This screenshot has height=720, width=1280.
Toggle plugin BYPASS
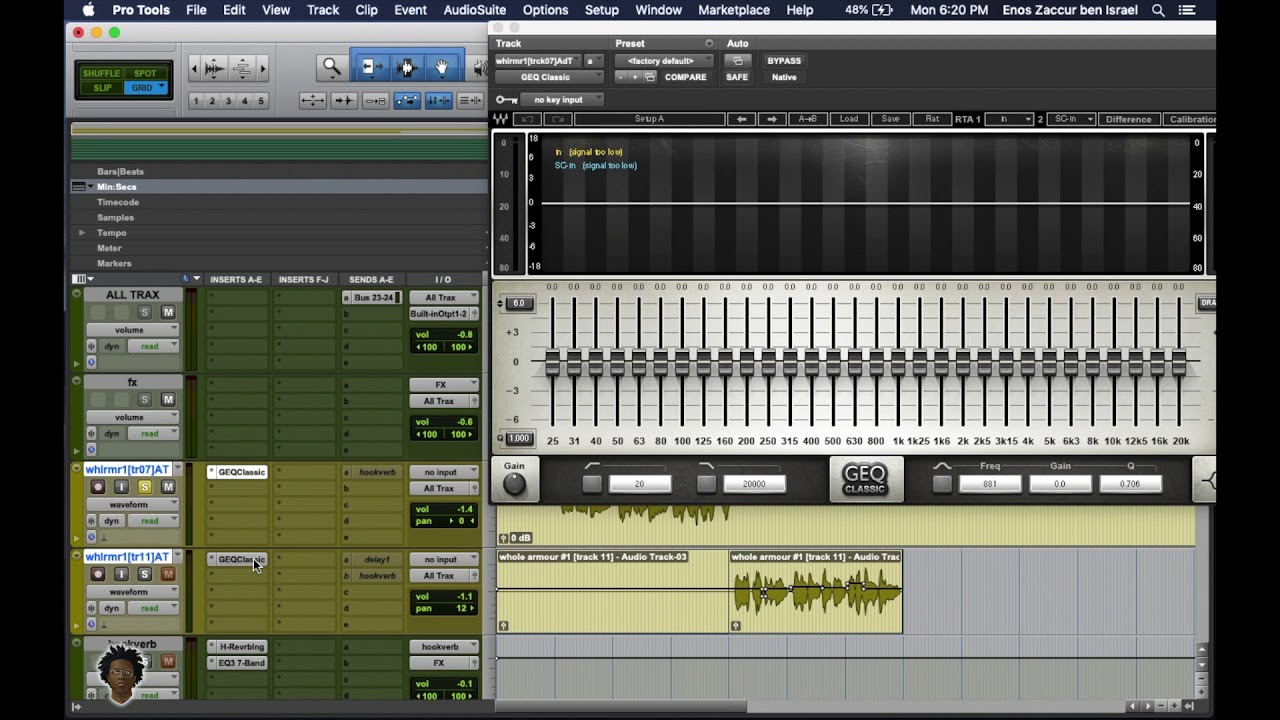tap(784, 61)
